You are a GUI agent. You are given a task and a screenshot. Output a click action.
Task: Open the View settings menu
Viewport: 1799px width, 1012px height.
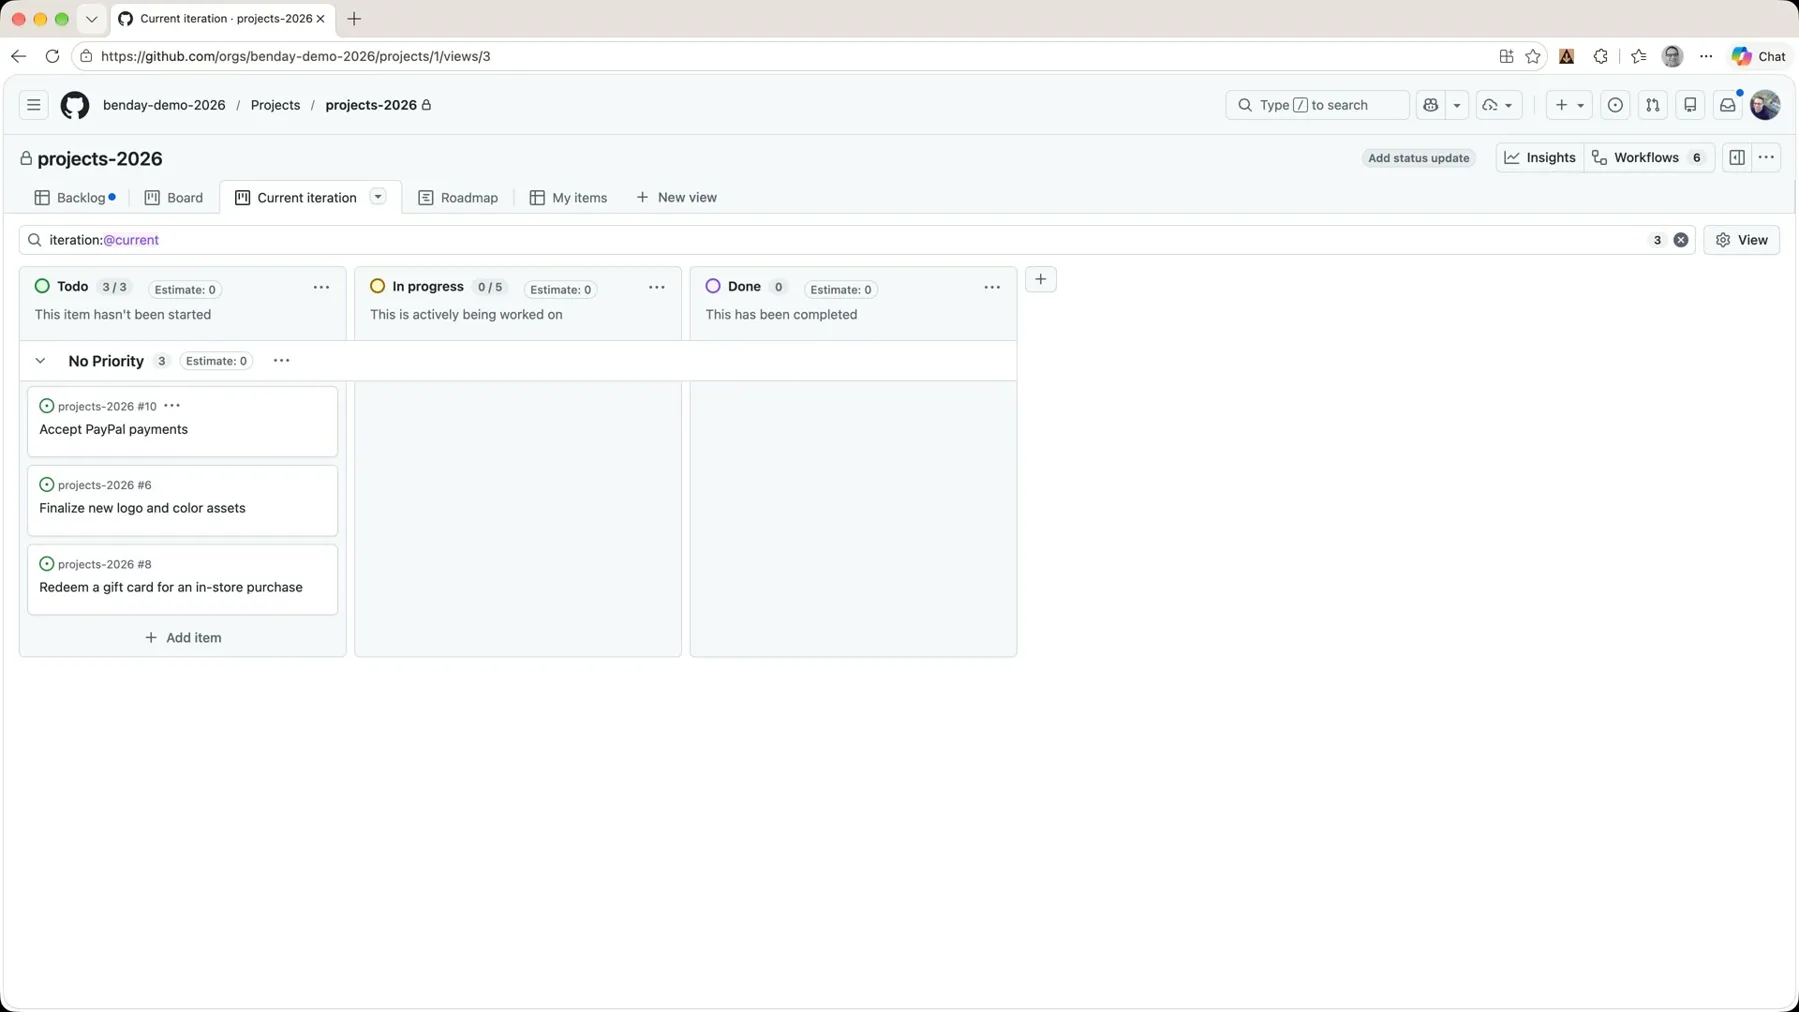[1742, 240]
